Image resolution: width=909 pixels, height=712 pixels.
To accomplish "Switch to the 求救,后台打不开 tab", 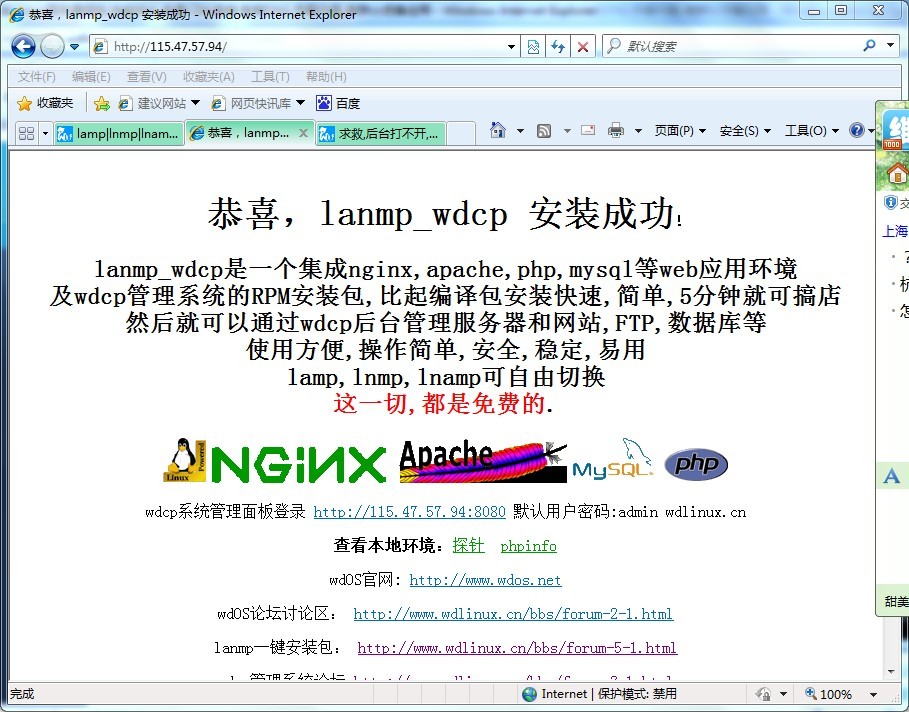I will tap(381, 133).
